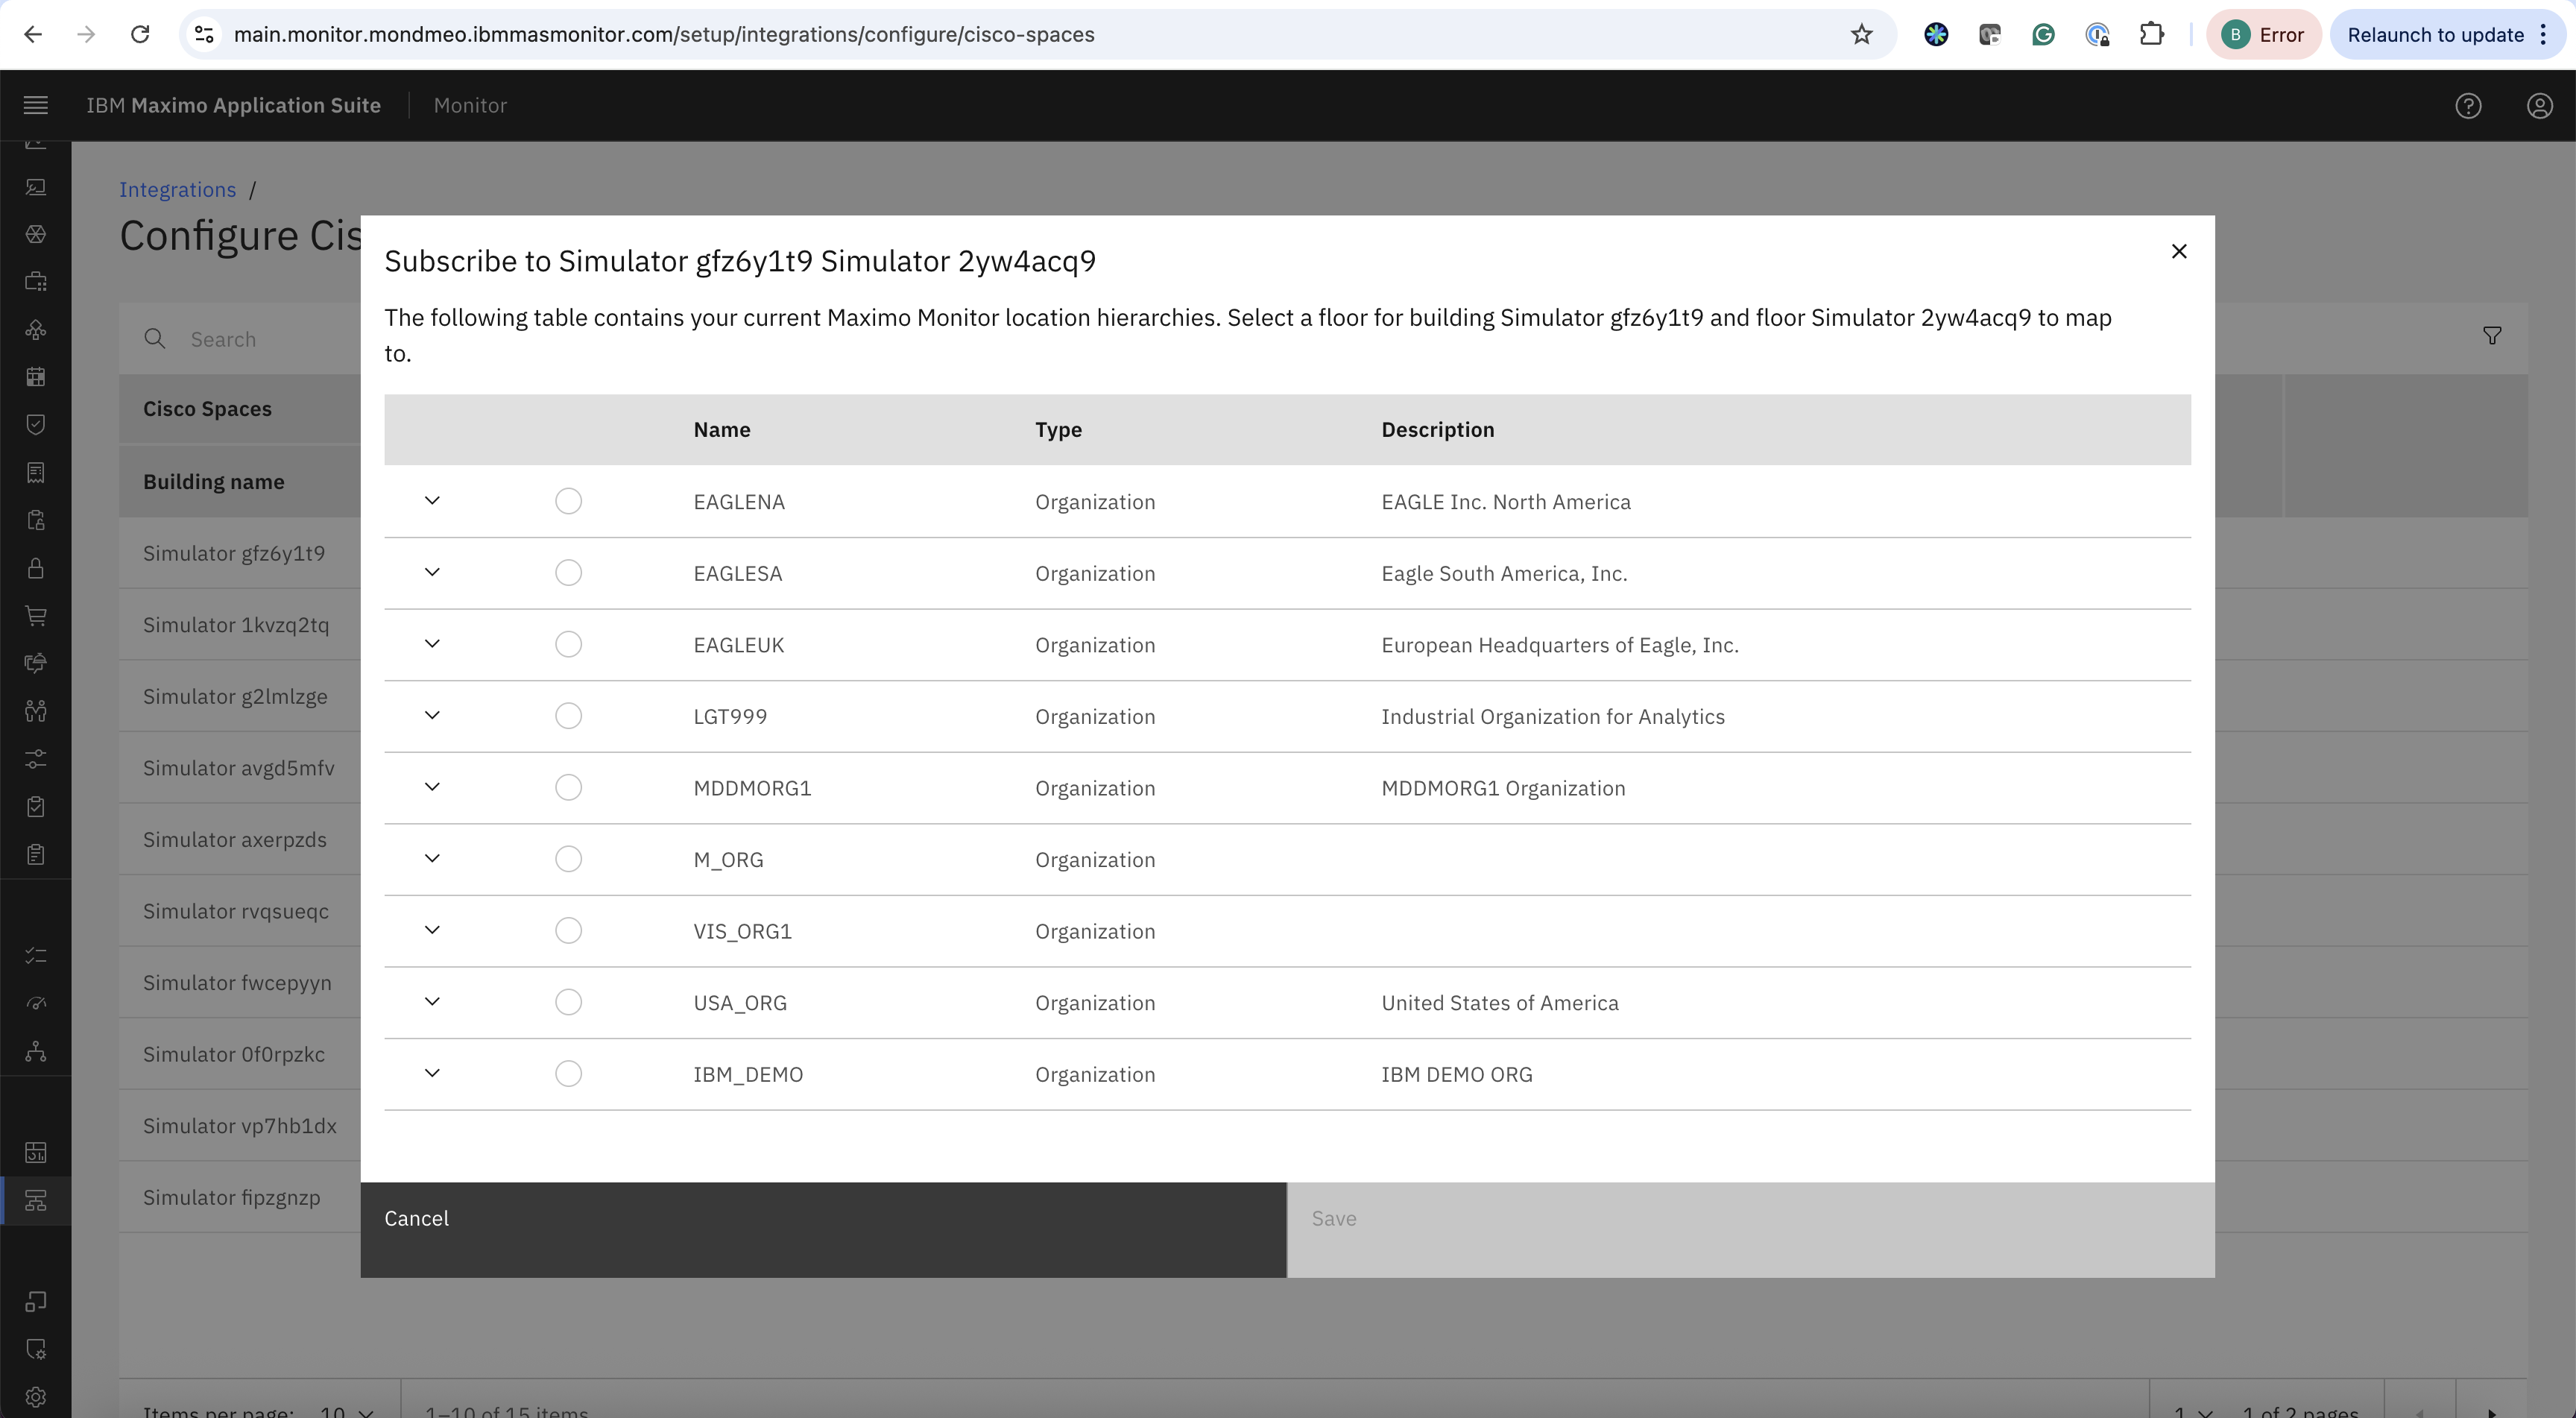Open the hierarchy tree sidebar icon
This screenshot has width=2576, height=1418.
[x=36, y=1052]
